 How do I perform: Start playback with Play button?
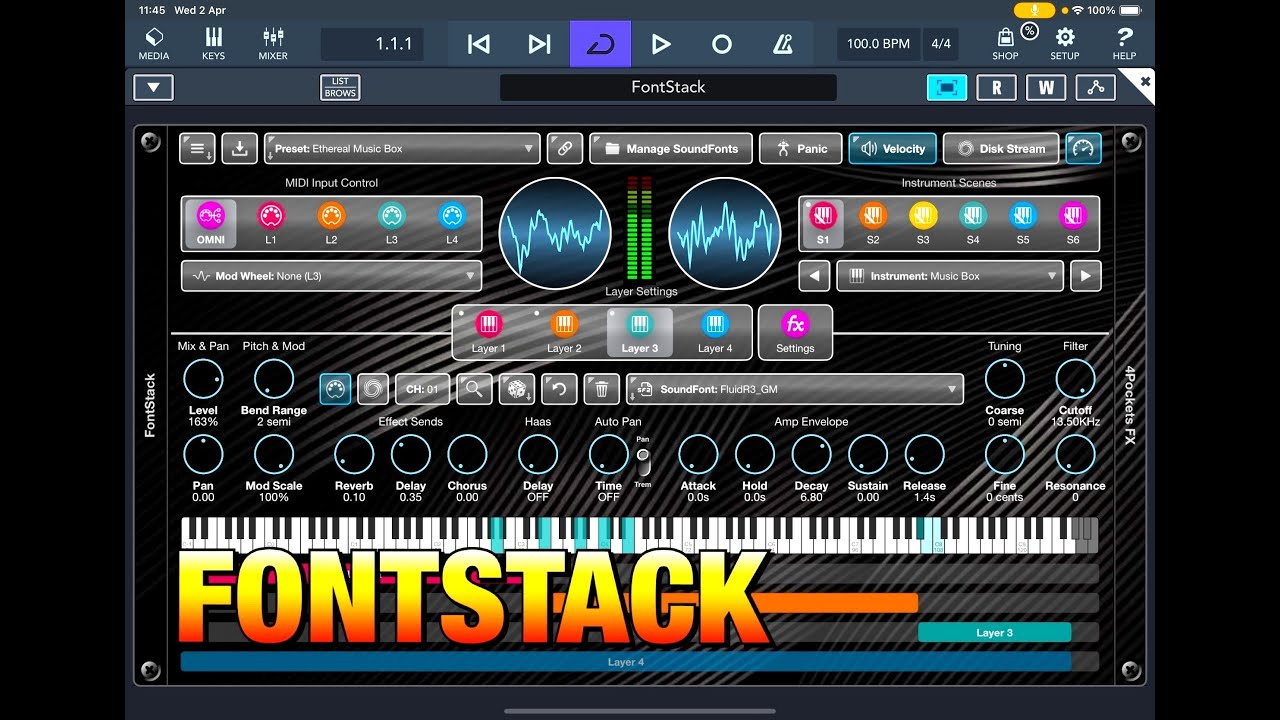661,44
